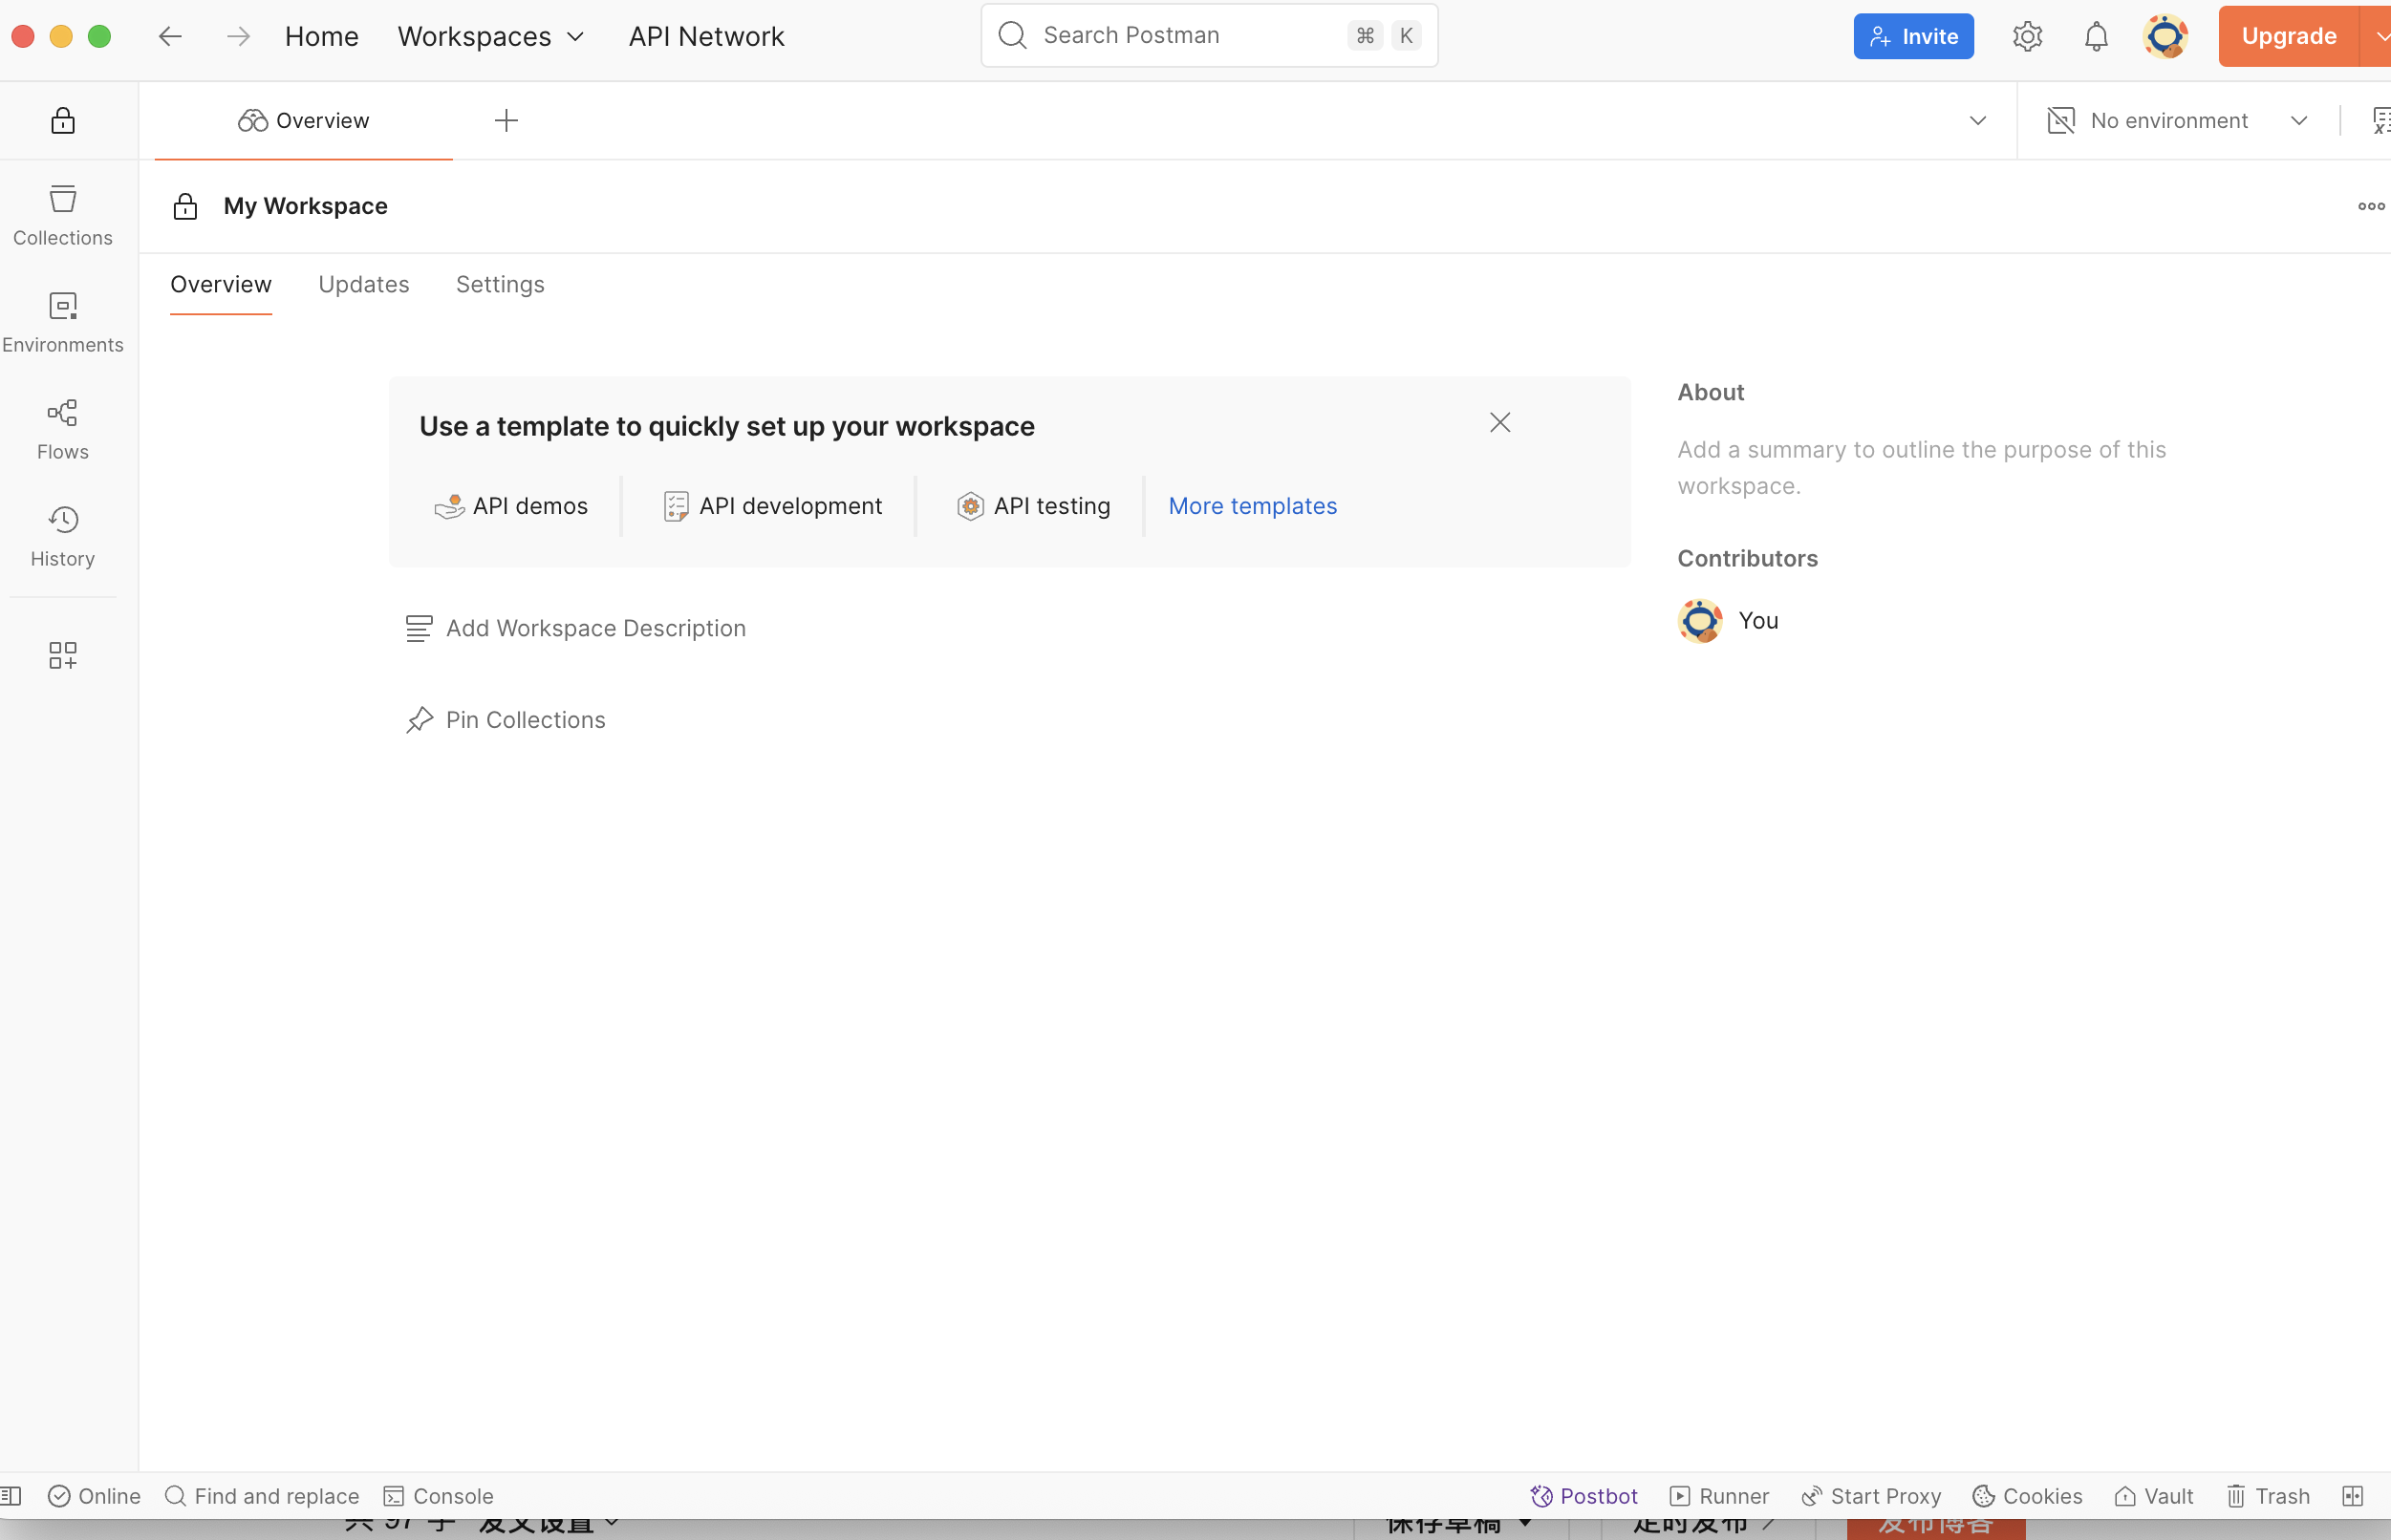Go forward with the right arrow

(x=238, y=36)
